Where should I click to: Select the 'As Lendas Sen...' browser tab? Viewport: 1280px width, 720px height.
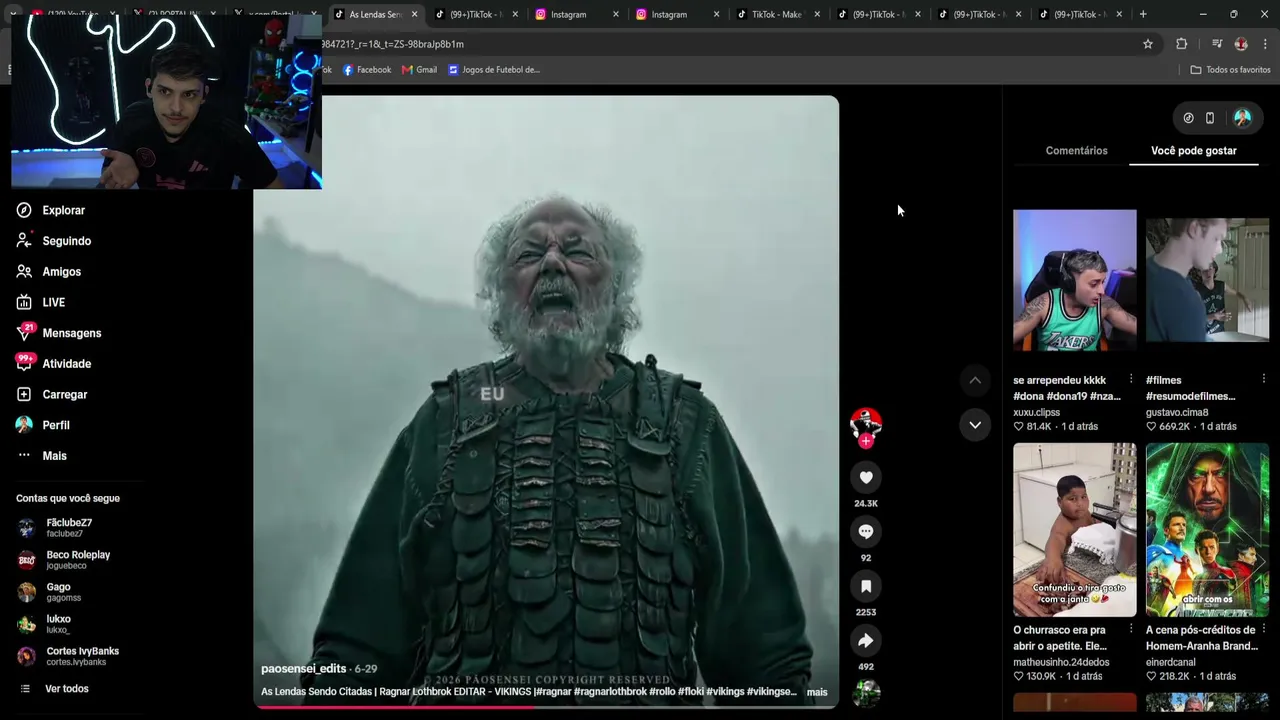click(374, 14)
